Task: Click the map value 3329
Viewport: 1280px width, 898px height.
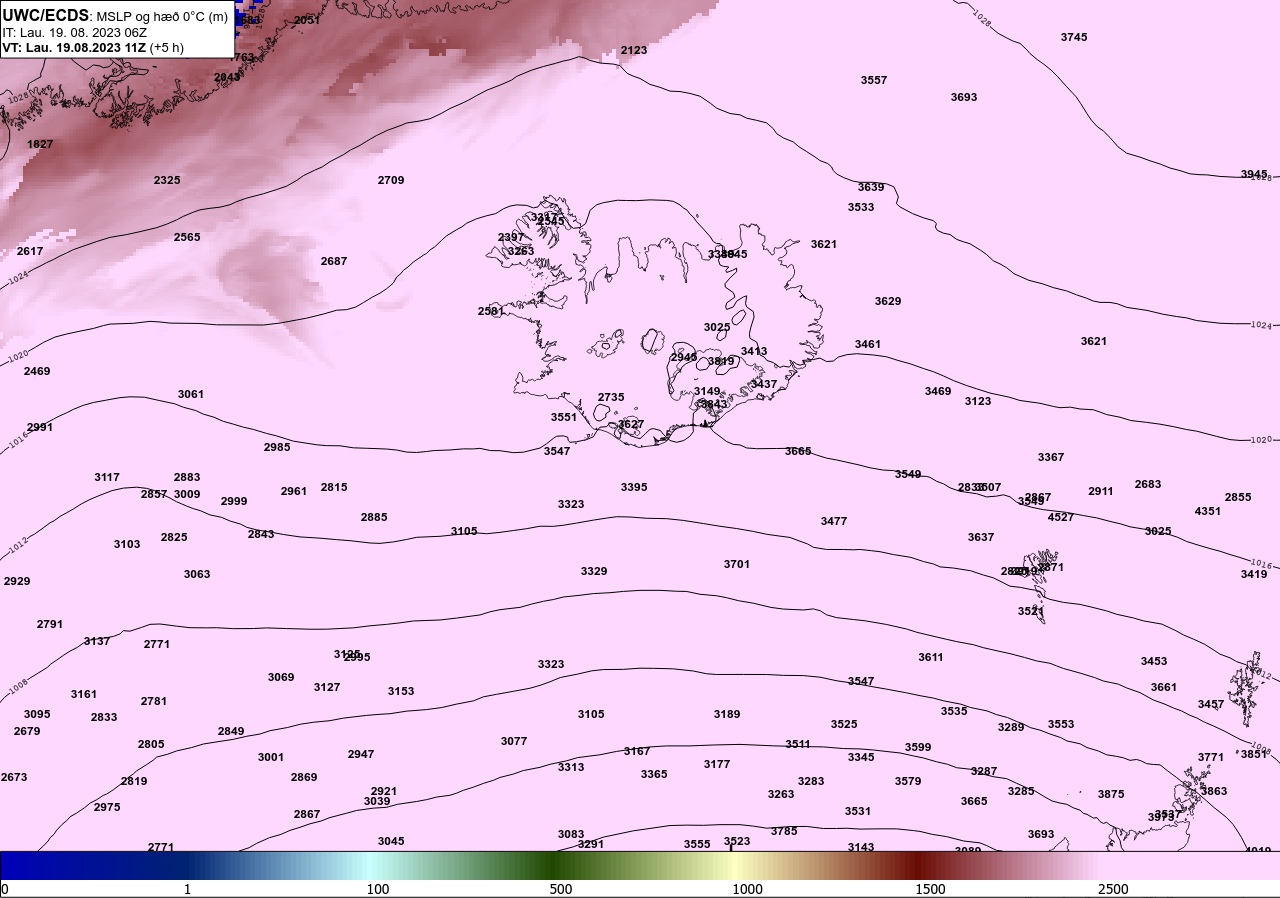Action: click(594, 571)
